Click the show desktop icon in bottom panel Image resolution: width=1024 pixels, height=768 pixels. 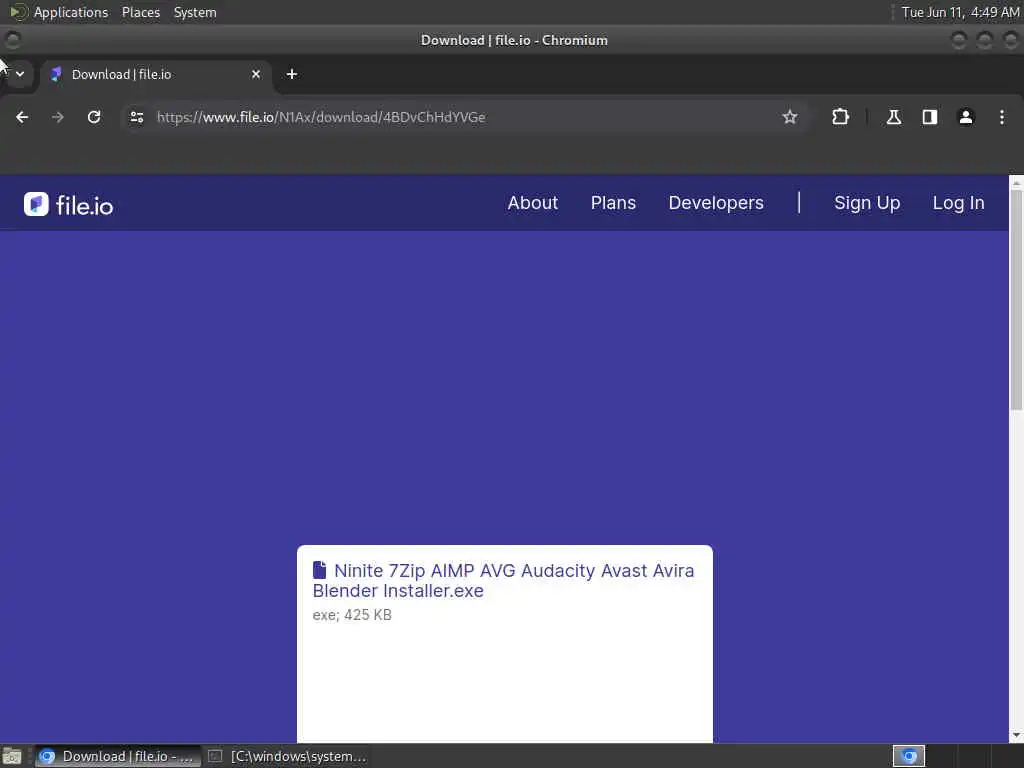pyautogui.click(x=12, y=756)
